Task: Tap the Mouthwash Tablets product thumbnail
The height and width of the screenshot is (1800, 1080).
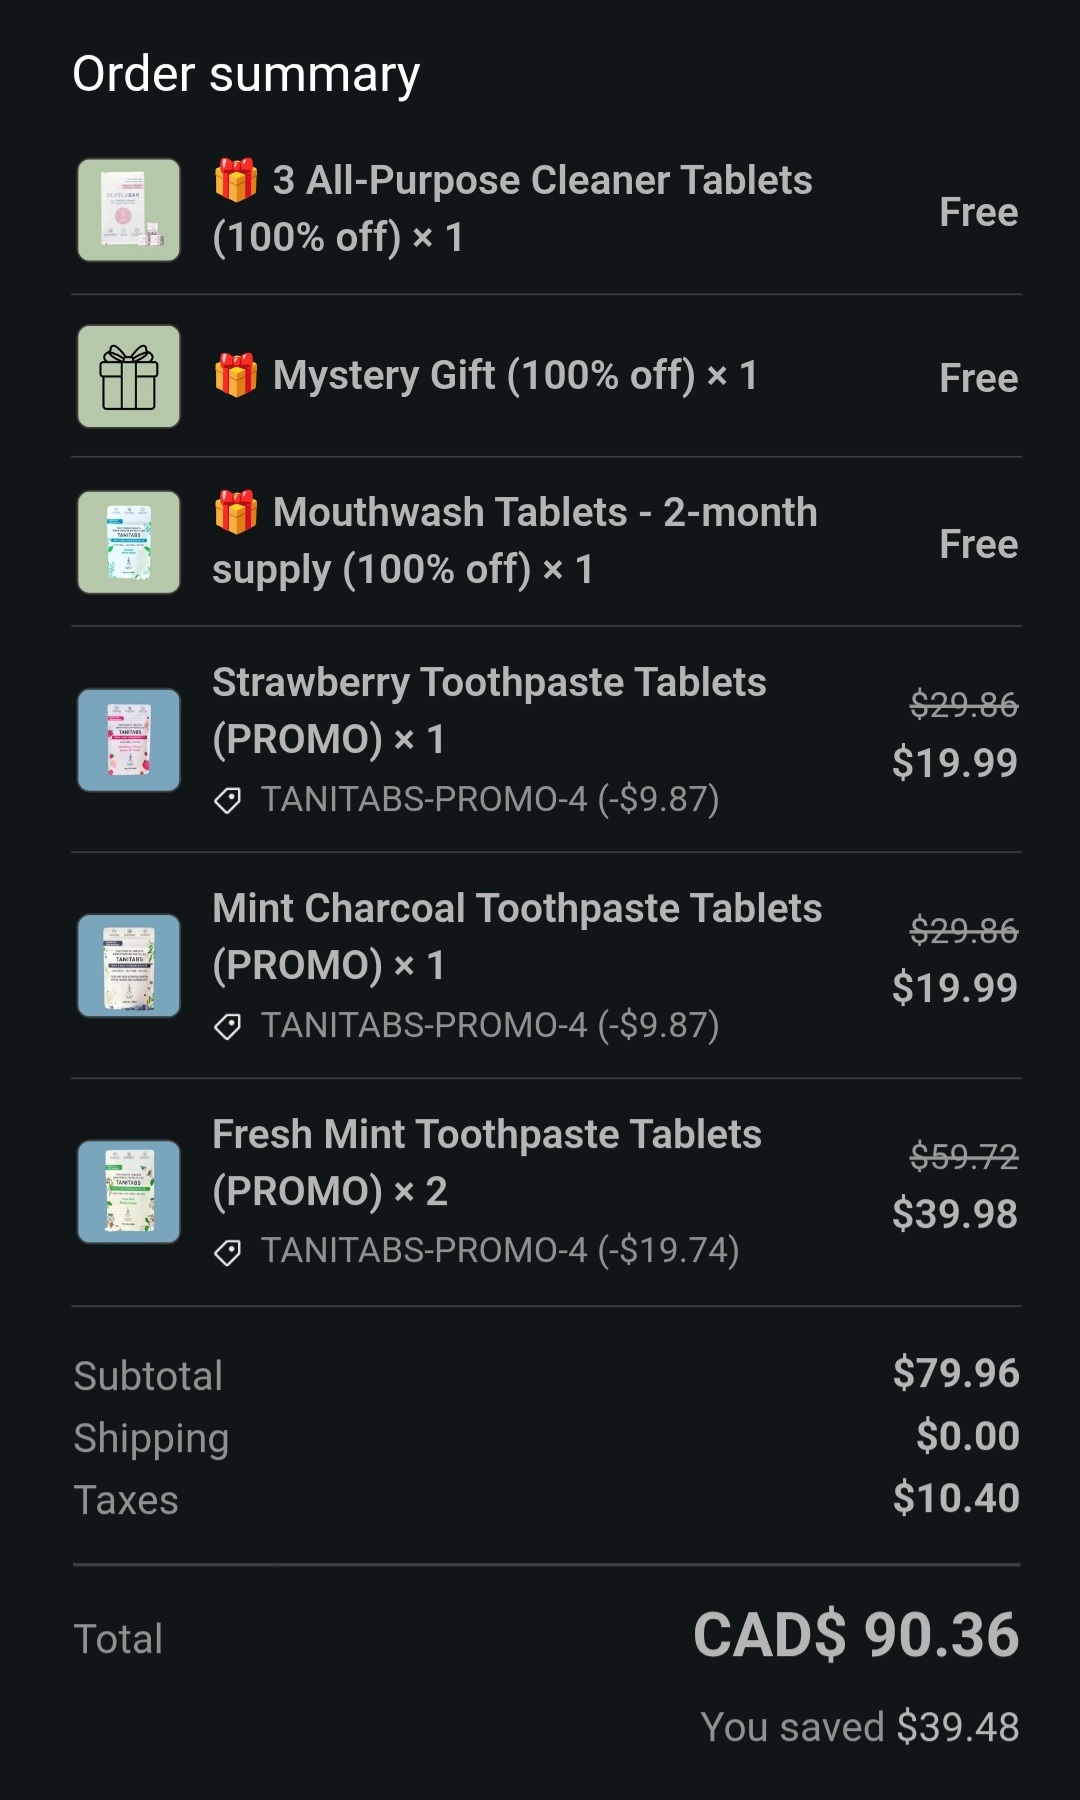Action: [x=129, y=542]
